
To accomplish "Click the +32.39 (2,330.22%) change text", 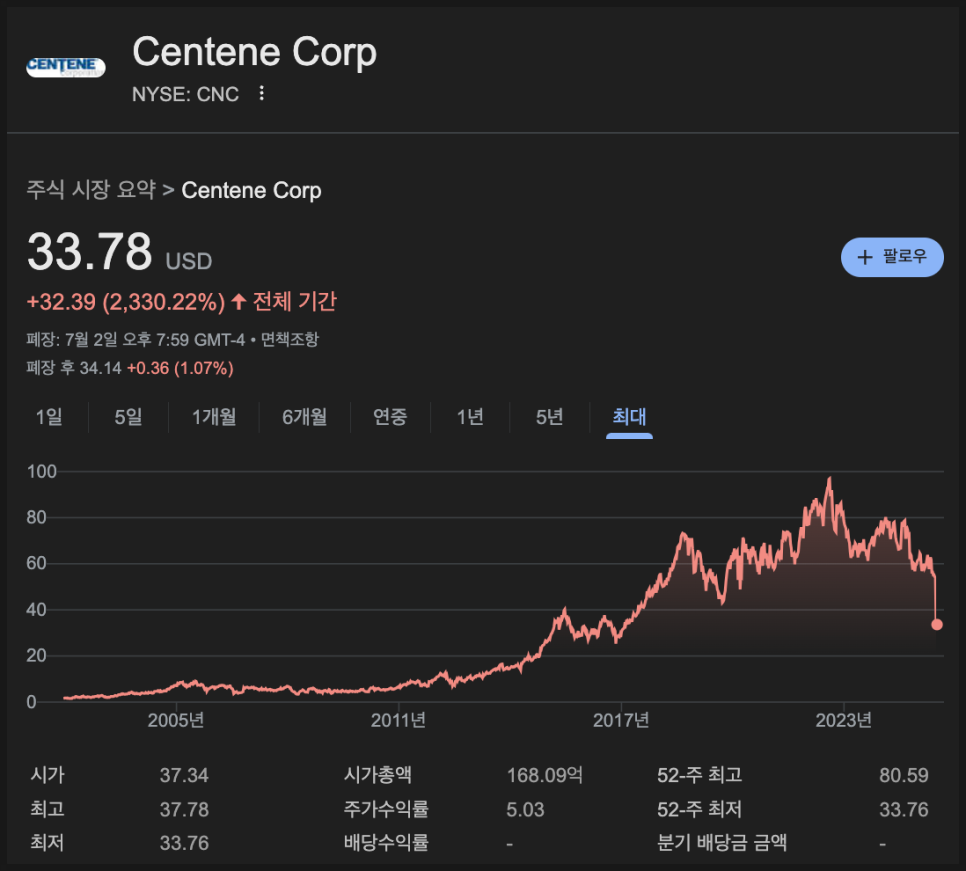I will pos(126,302).
